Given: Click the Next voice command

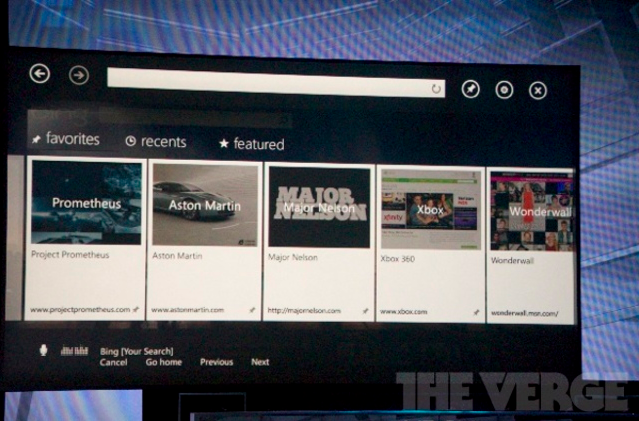Looking at the screenshot, I should coord(260,362).
